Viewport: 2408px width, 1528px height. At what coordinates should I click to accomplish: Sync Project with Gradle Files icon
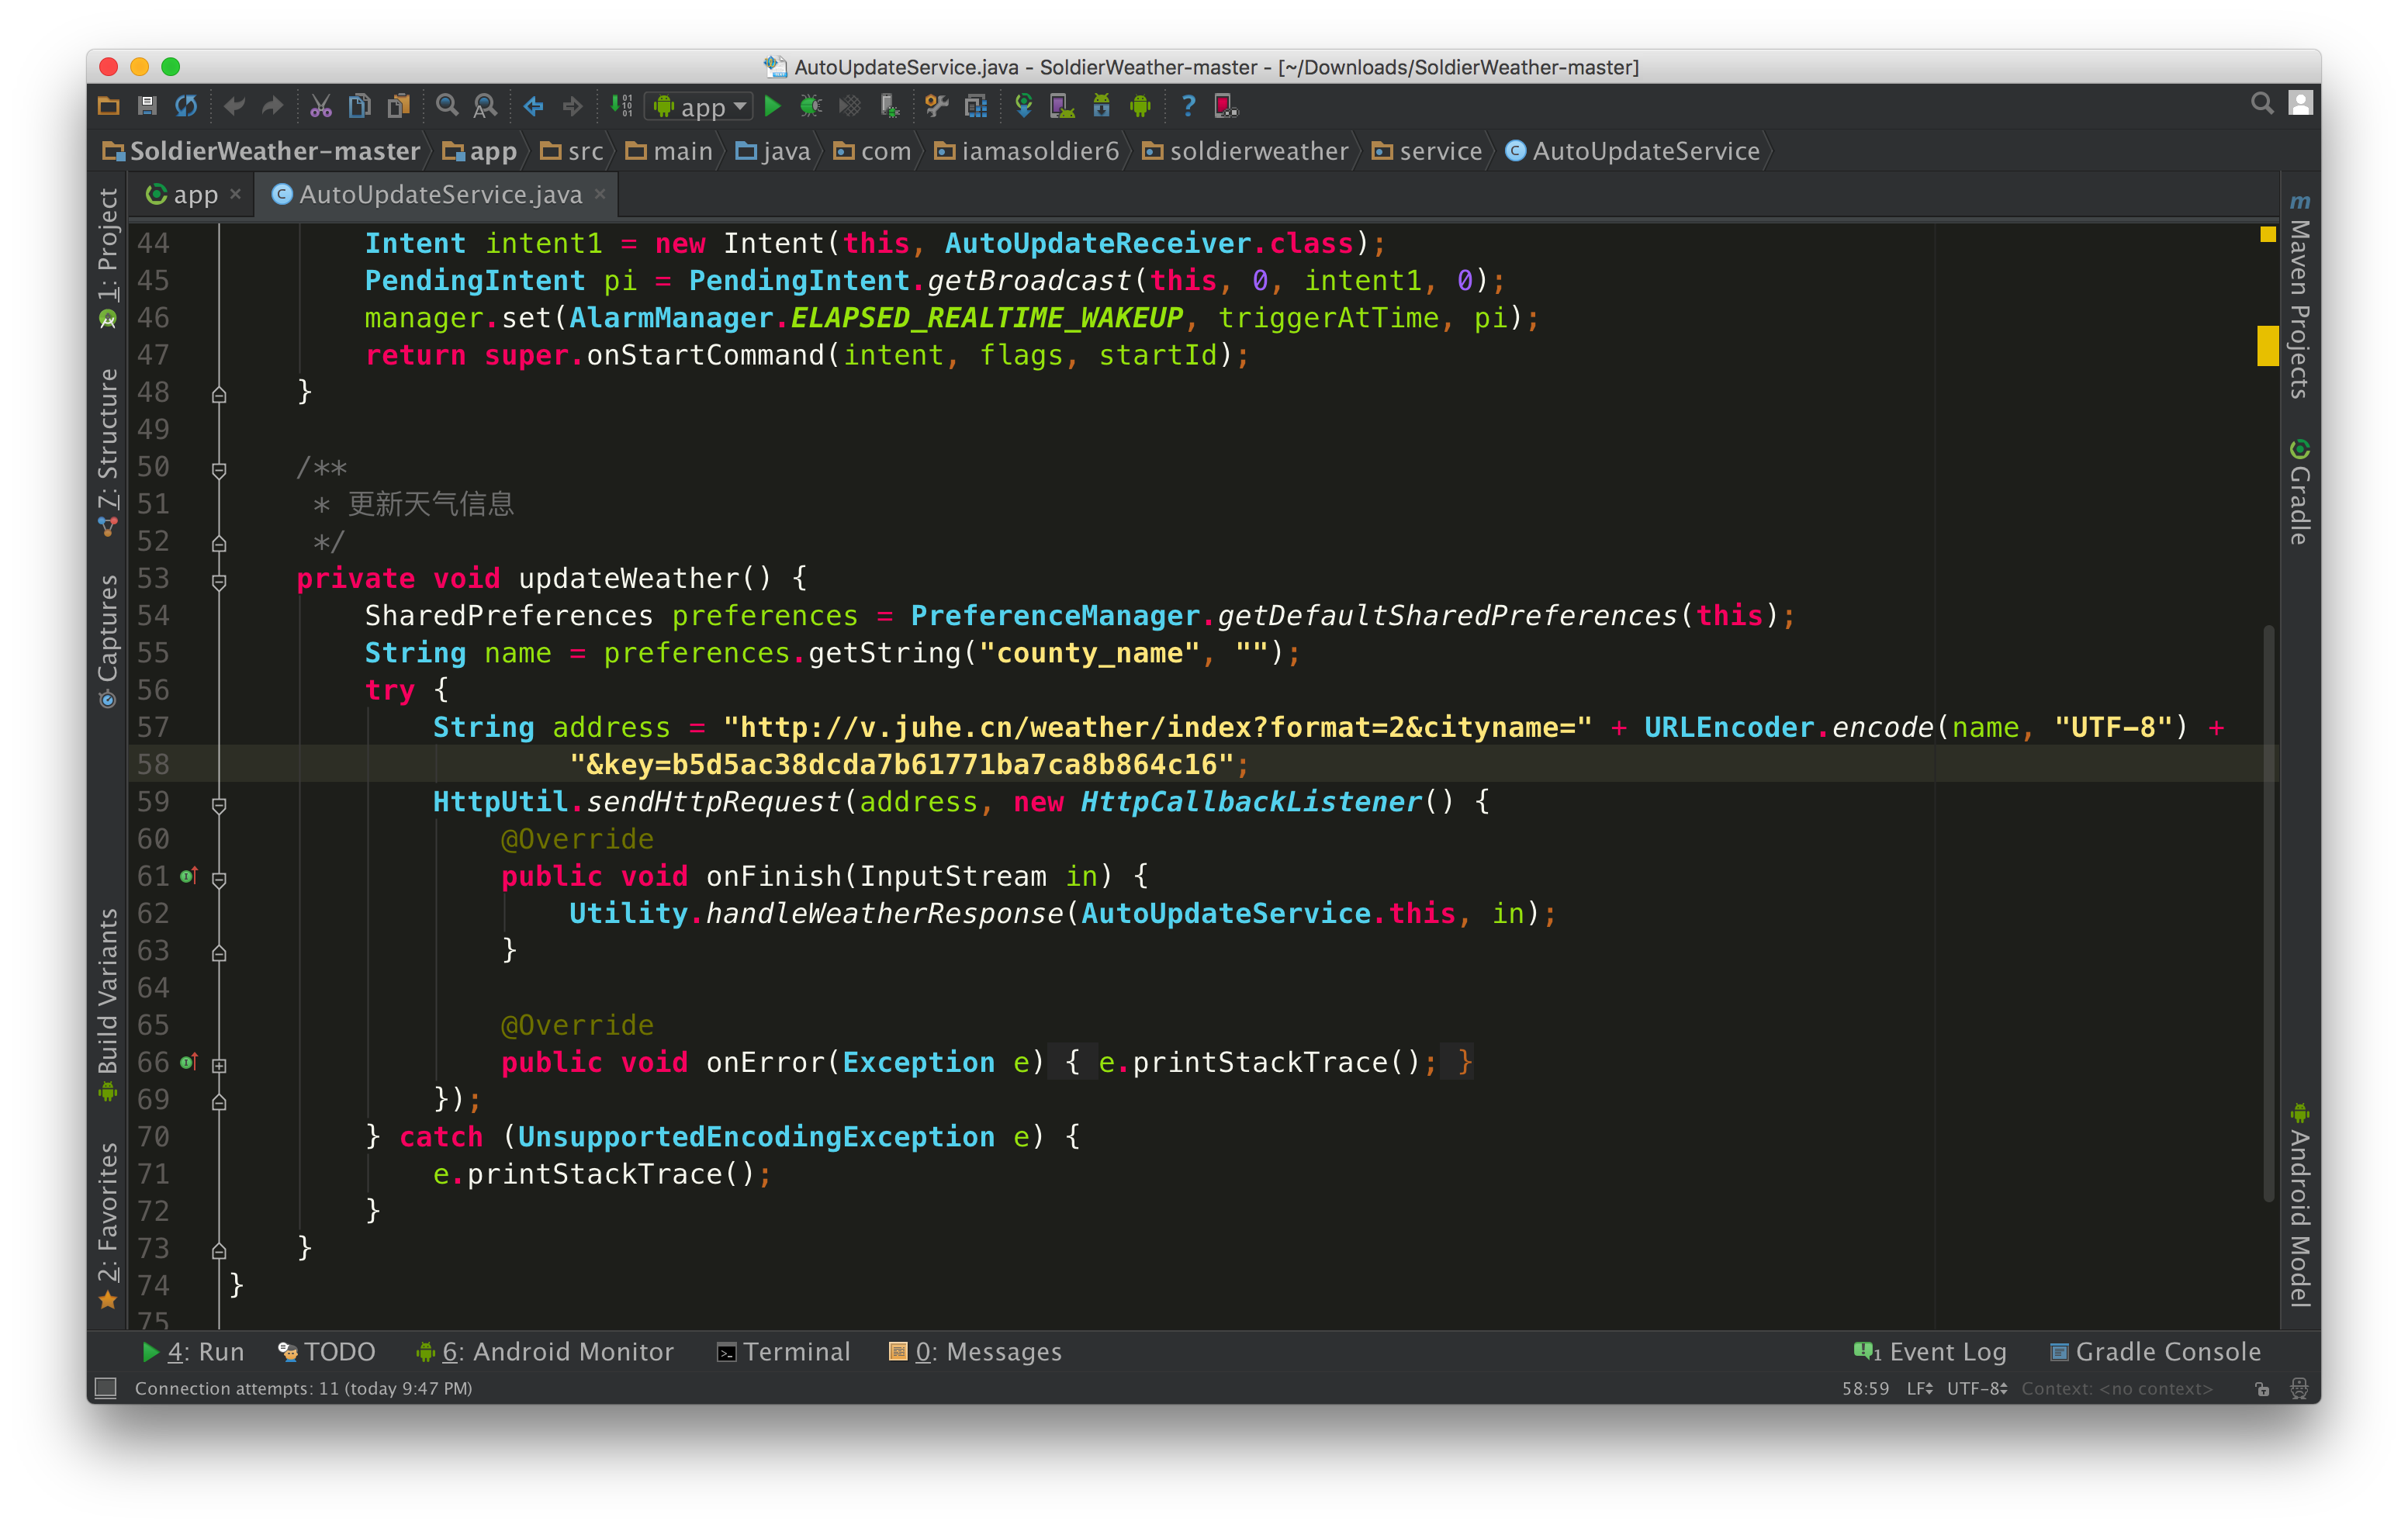click(x=1023, y=106)
